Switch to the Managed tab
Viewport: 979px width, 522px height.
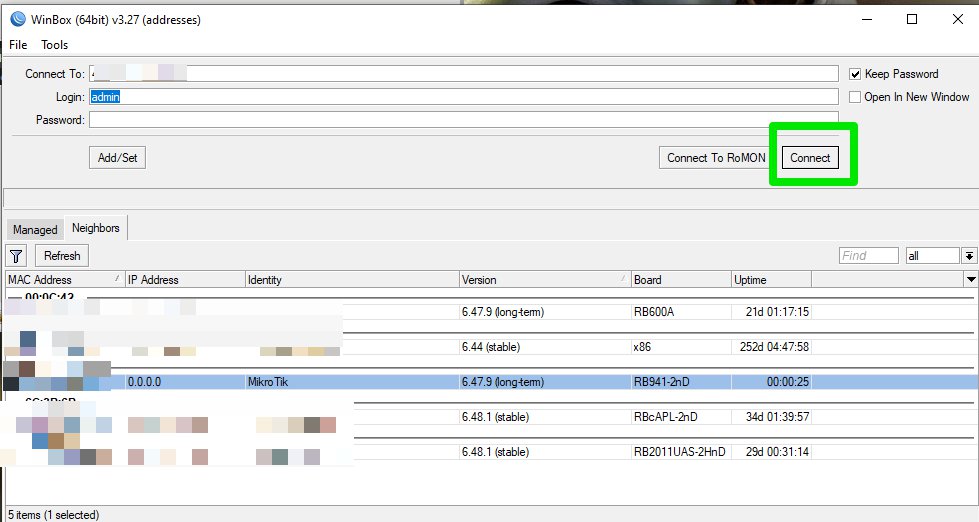(x=35, y=230)
